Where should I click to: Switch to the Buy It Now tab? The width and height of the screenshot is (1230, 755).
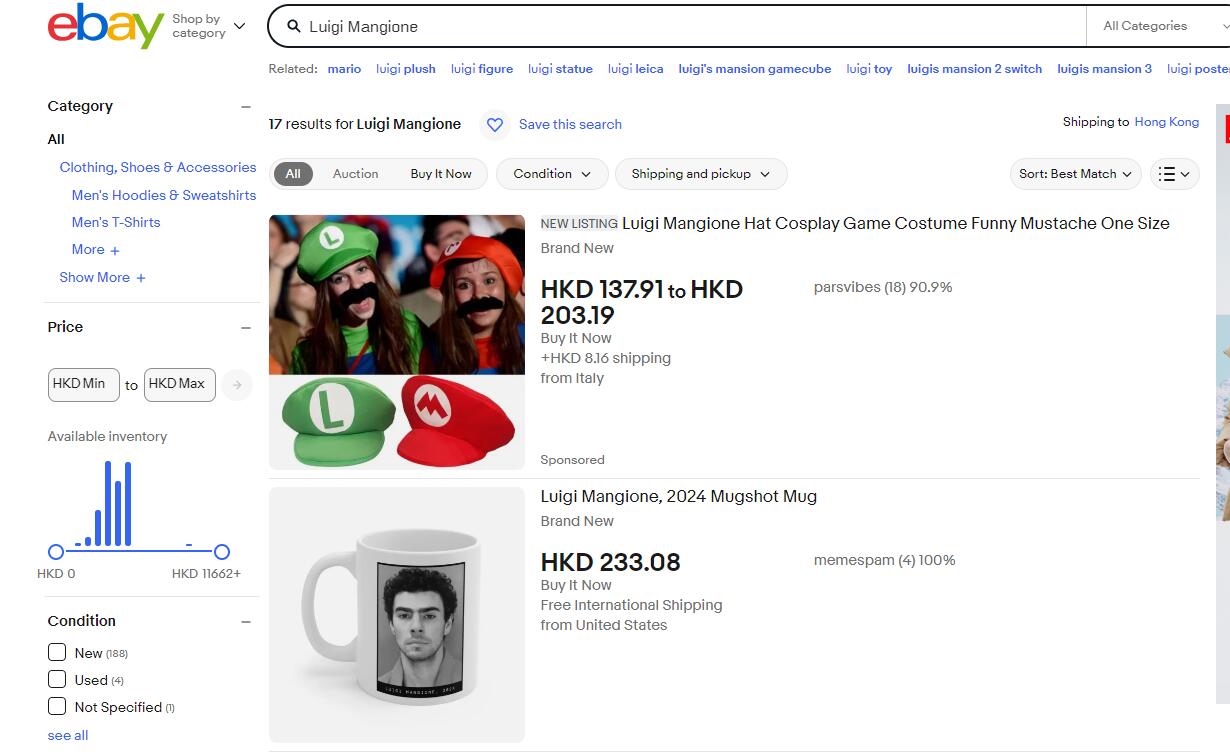coord(441,174)
